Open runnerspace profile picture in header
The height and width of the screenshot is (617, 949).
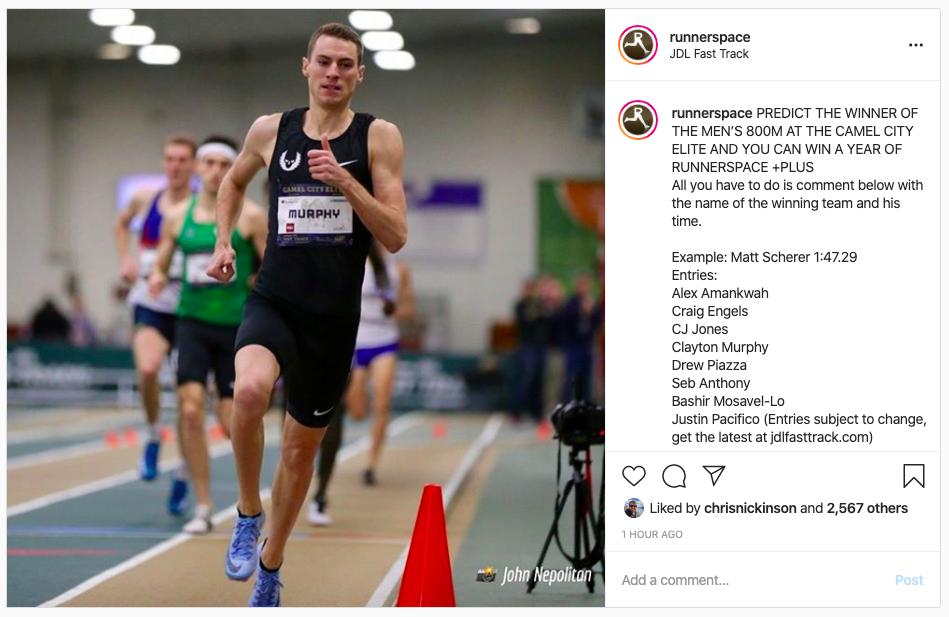tap(638, 45)
